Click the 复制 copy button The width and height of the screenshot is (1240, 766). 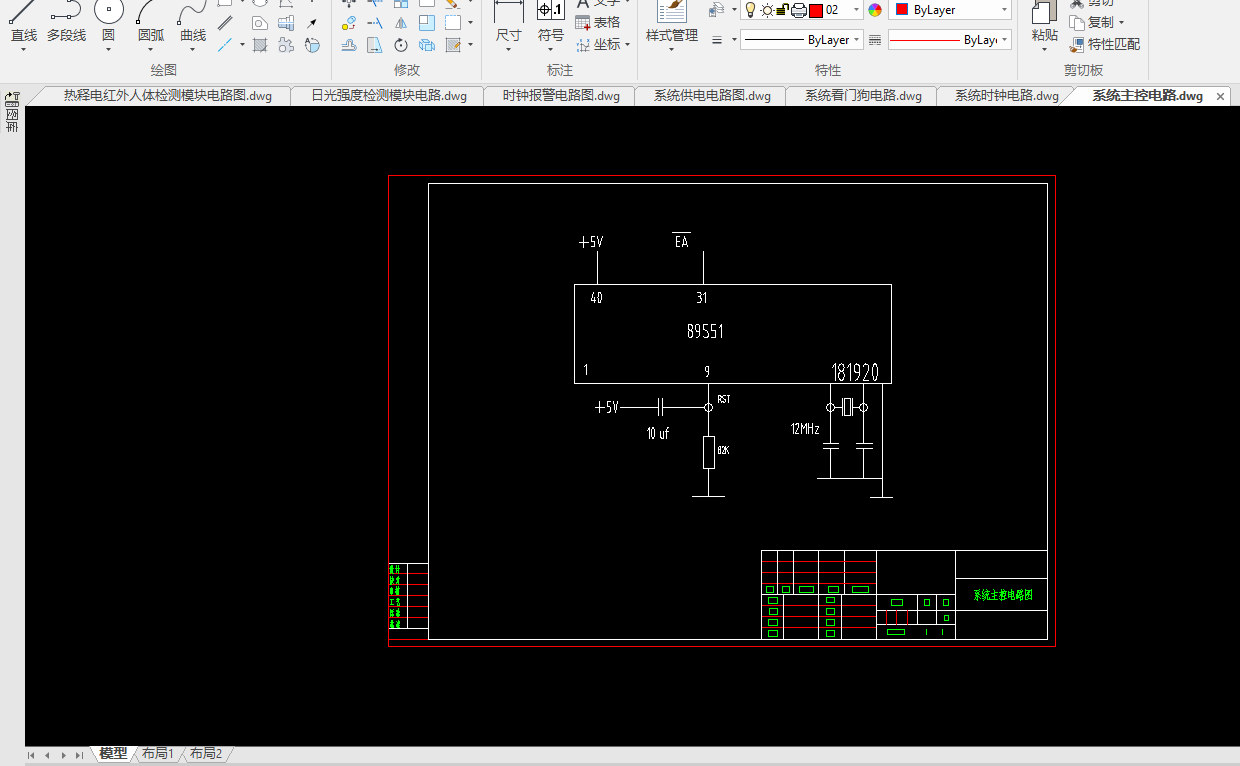pyautogui.click(x=1098, y=22)
